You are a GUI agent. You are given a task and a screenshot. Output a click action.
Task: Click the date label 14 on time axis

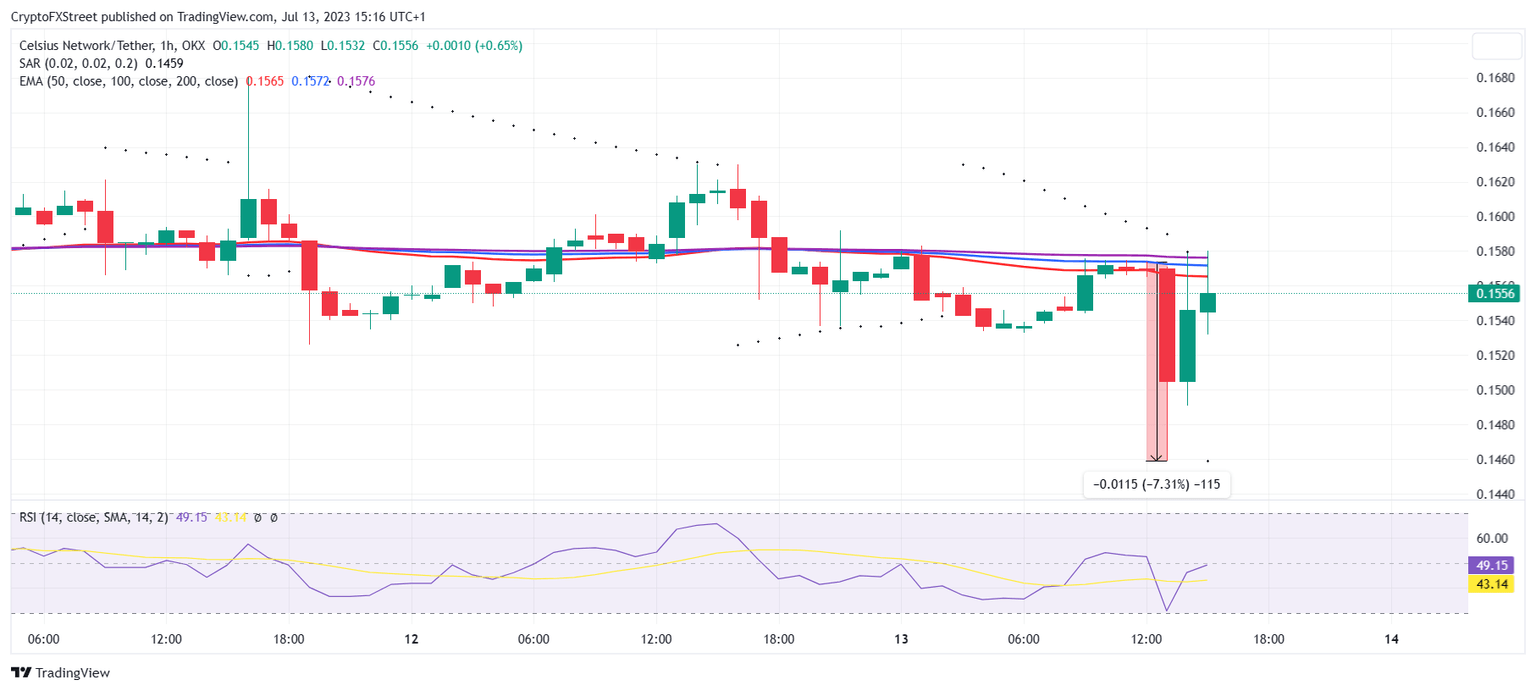click(x=1391, y=639)
